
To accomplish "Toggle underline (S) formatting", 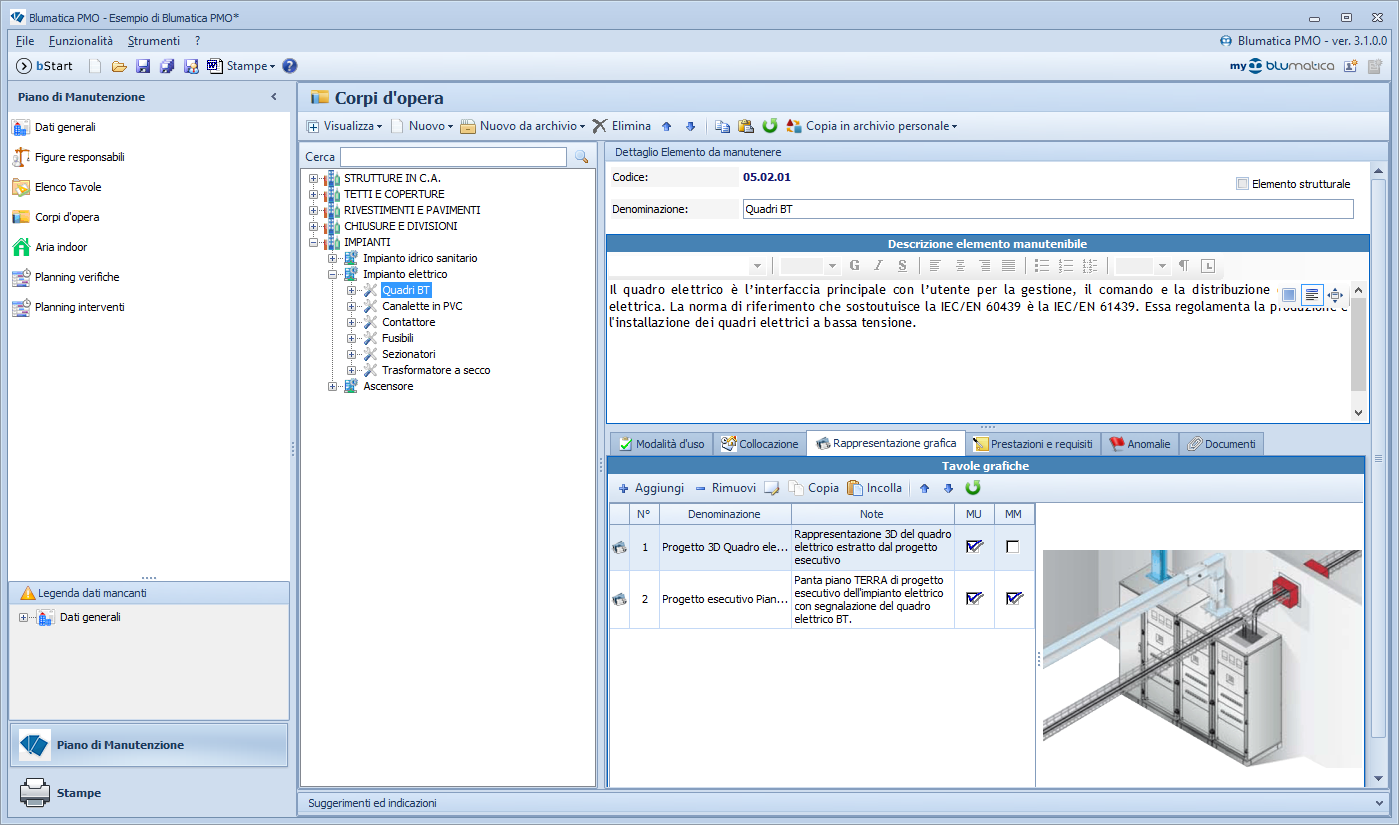I will [902, 266].
